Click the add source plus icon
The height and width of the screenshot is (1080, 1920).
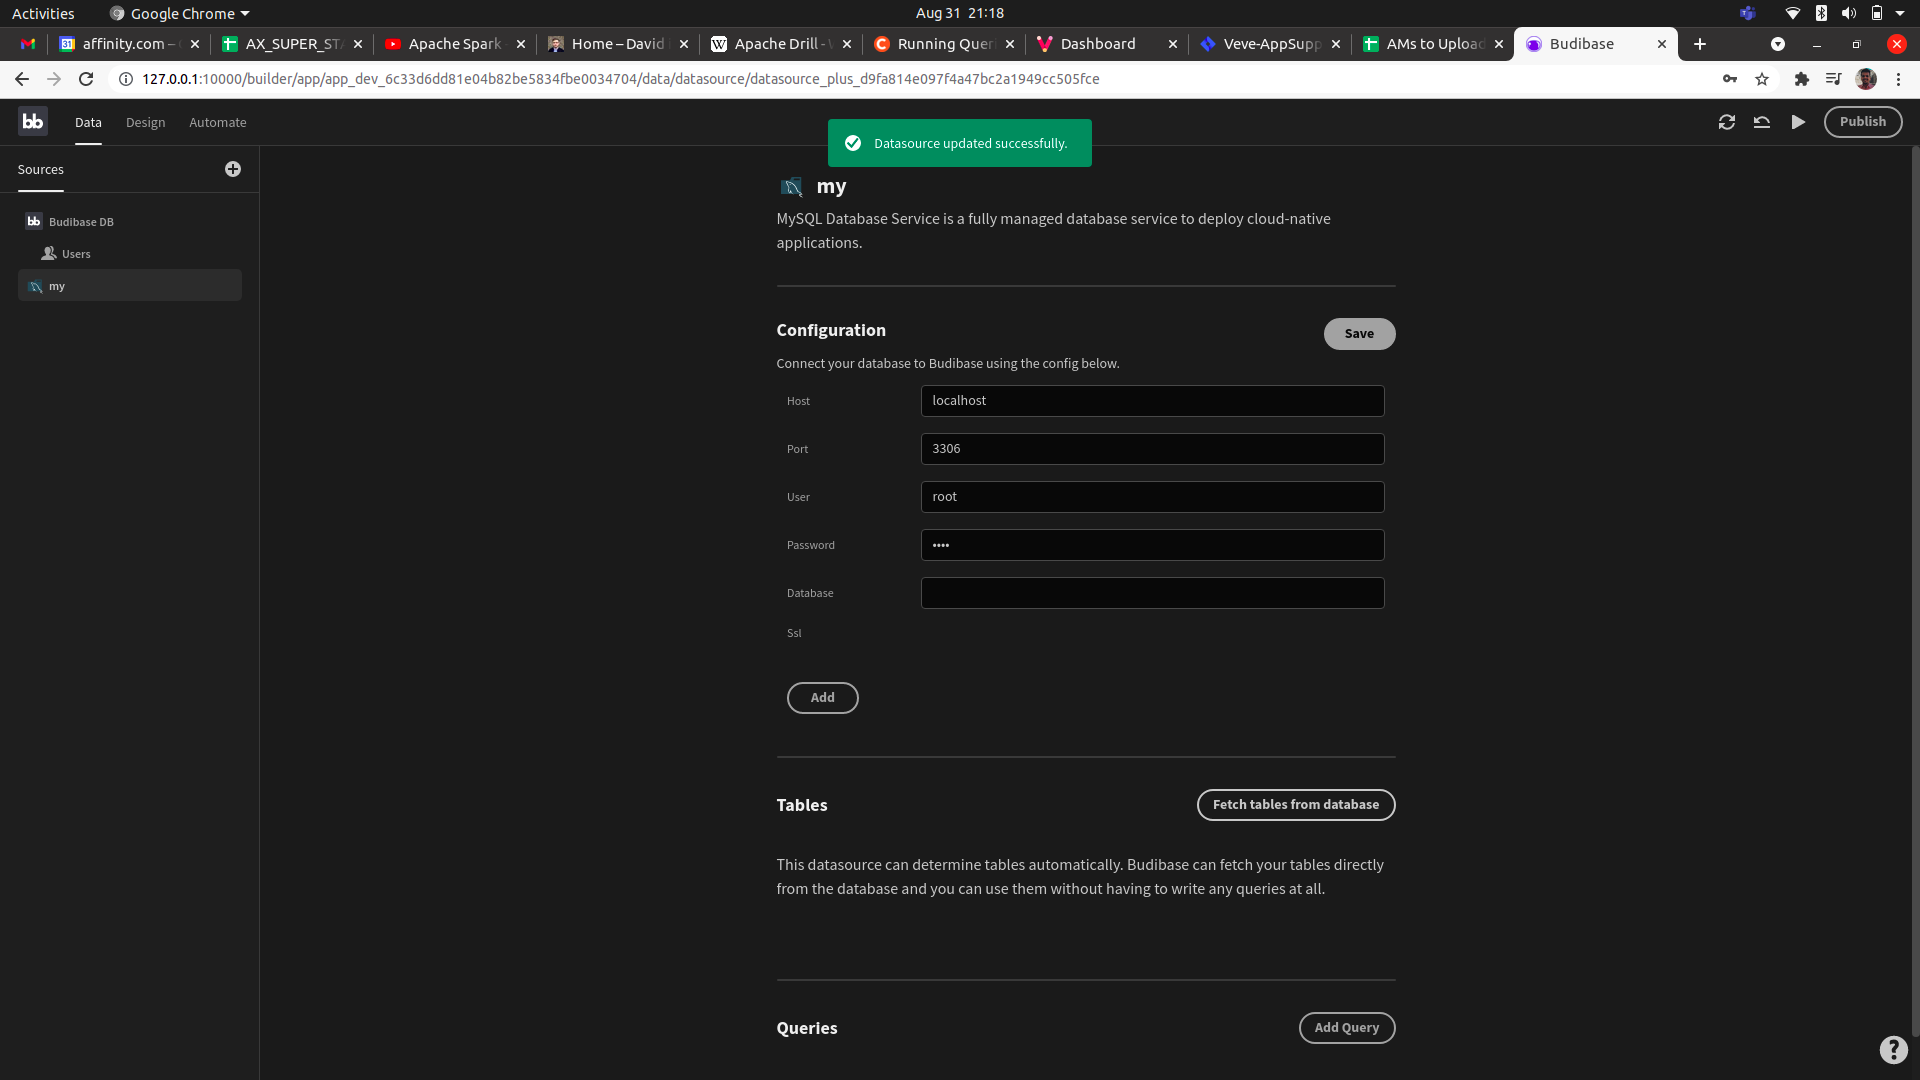(x=233, y=169)
